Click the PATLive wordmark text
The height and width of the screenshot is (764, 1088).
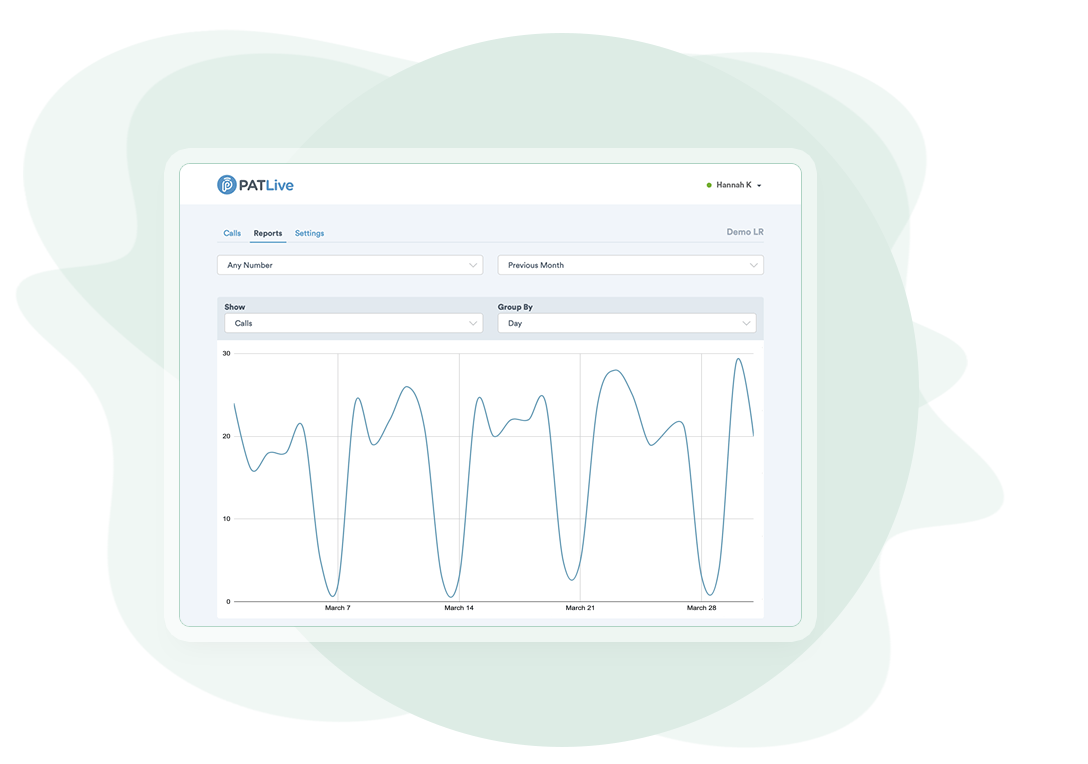point(266,185)
